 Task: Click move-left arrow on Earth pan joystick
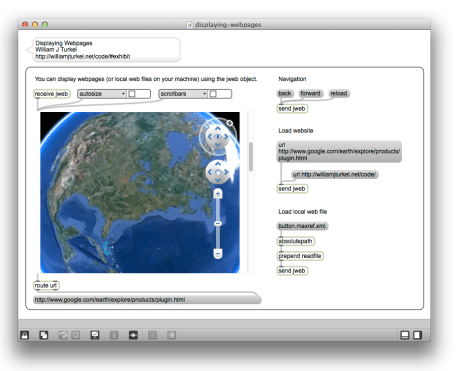pyautogui.click(x=210, y=172)
